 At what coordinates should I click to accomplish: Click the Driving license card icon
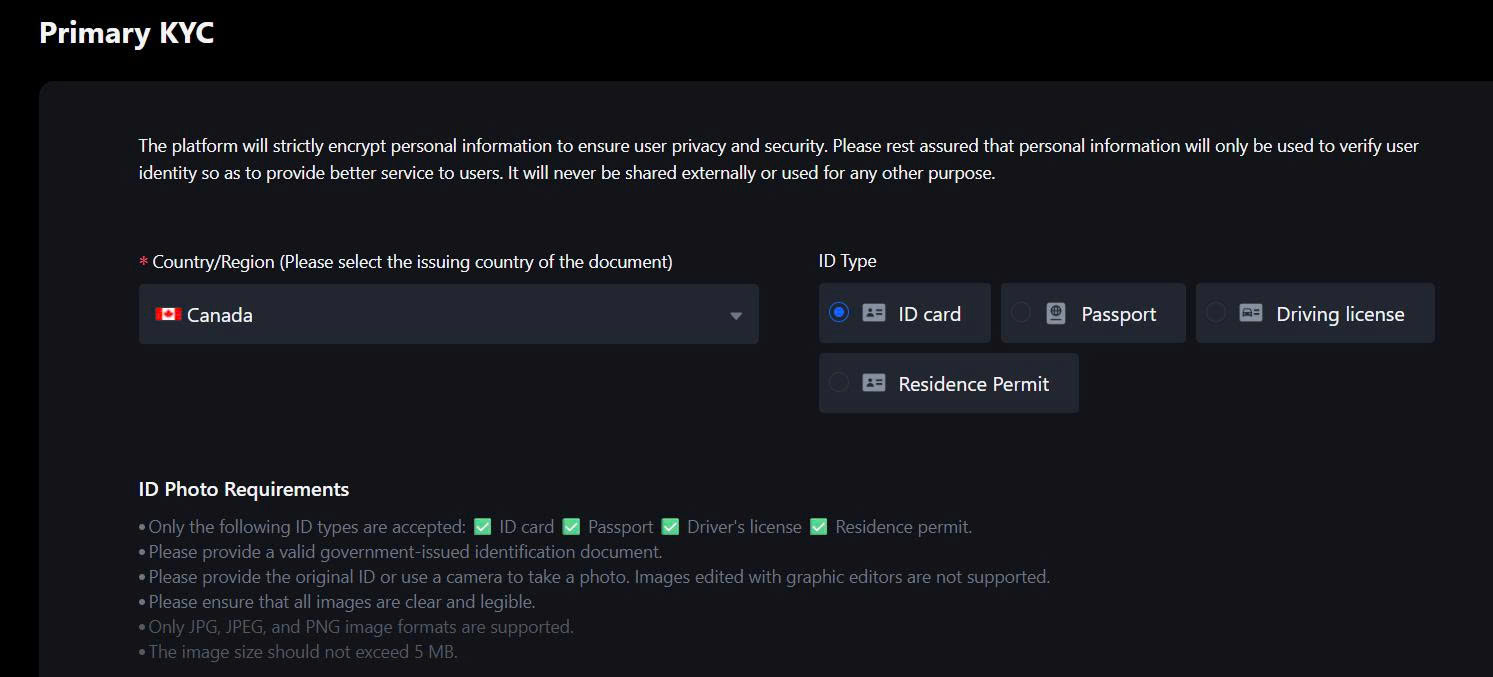[x=1251, y=313]
